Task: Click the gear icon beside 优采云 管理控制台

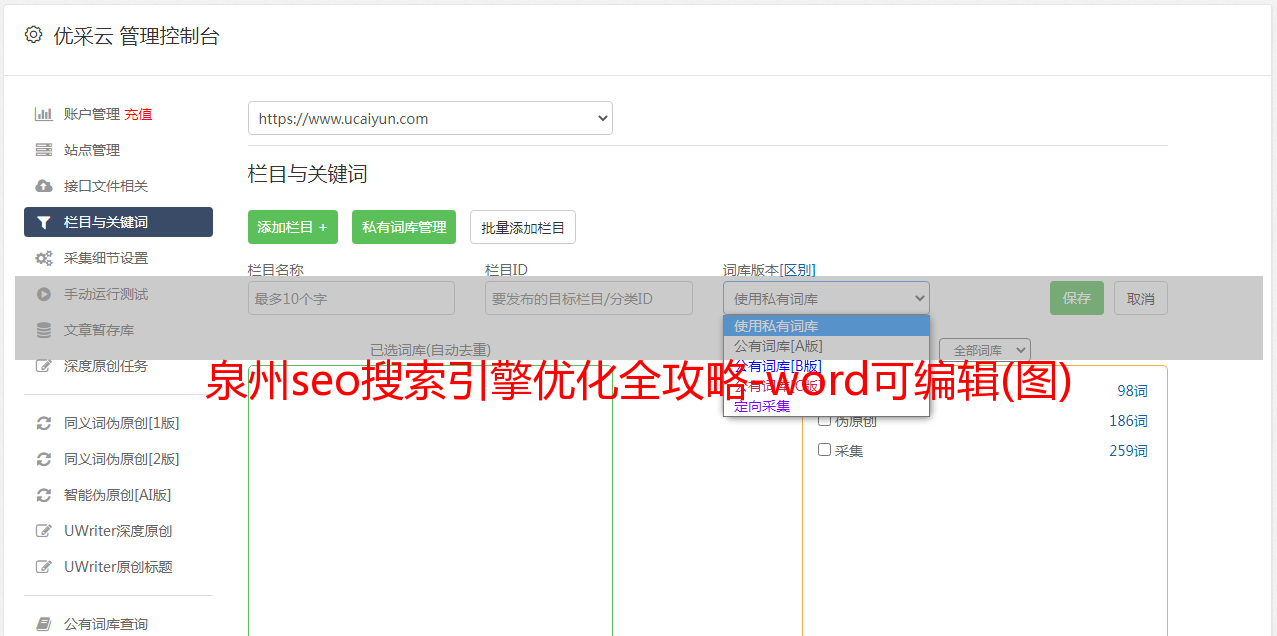Action: click(x=33, y=35)
